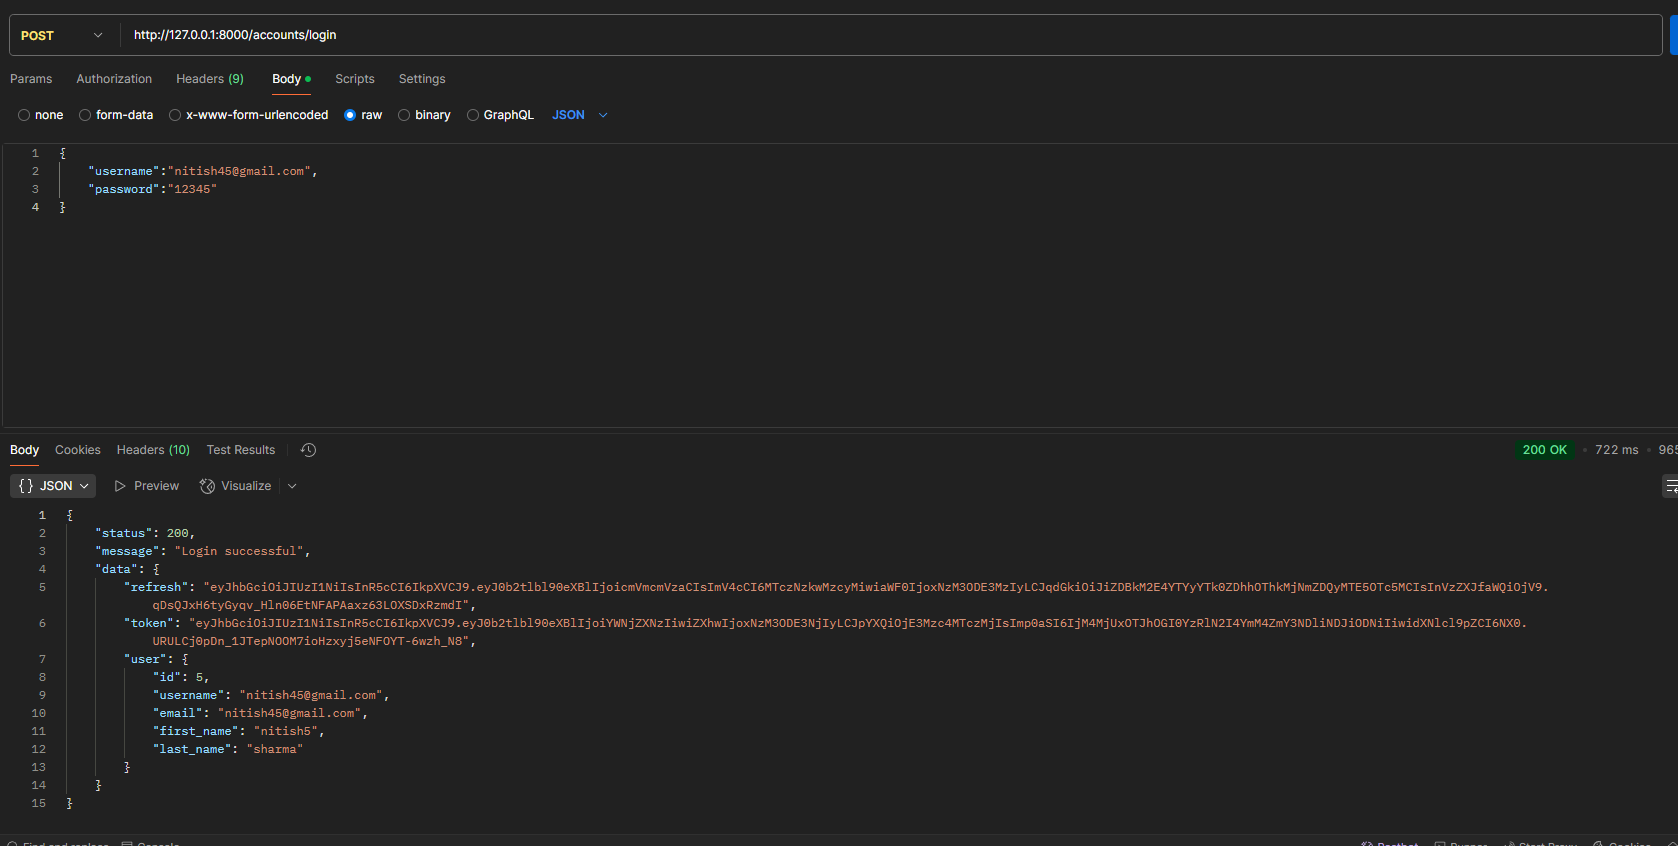Open the Authorization tab
Screen dimensions: 1678x846
point(114,79)
